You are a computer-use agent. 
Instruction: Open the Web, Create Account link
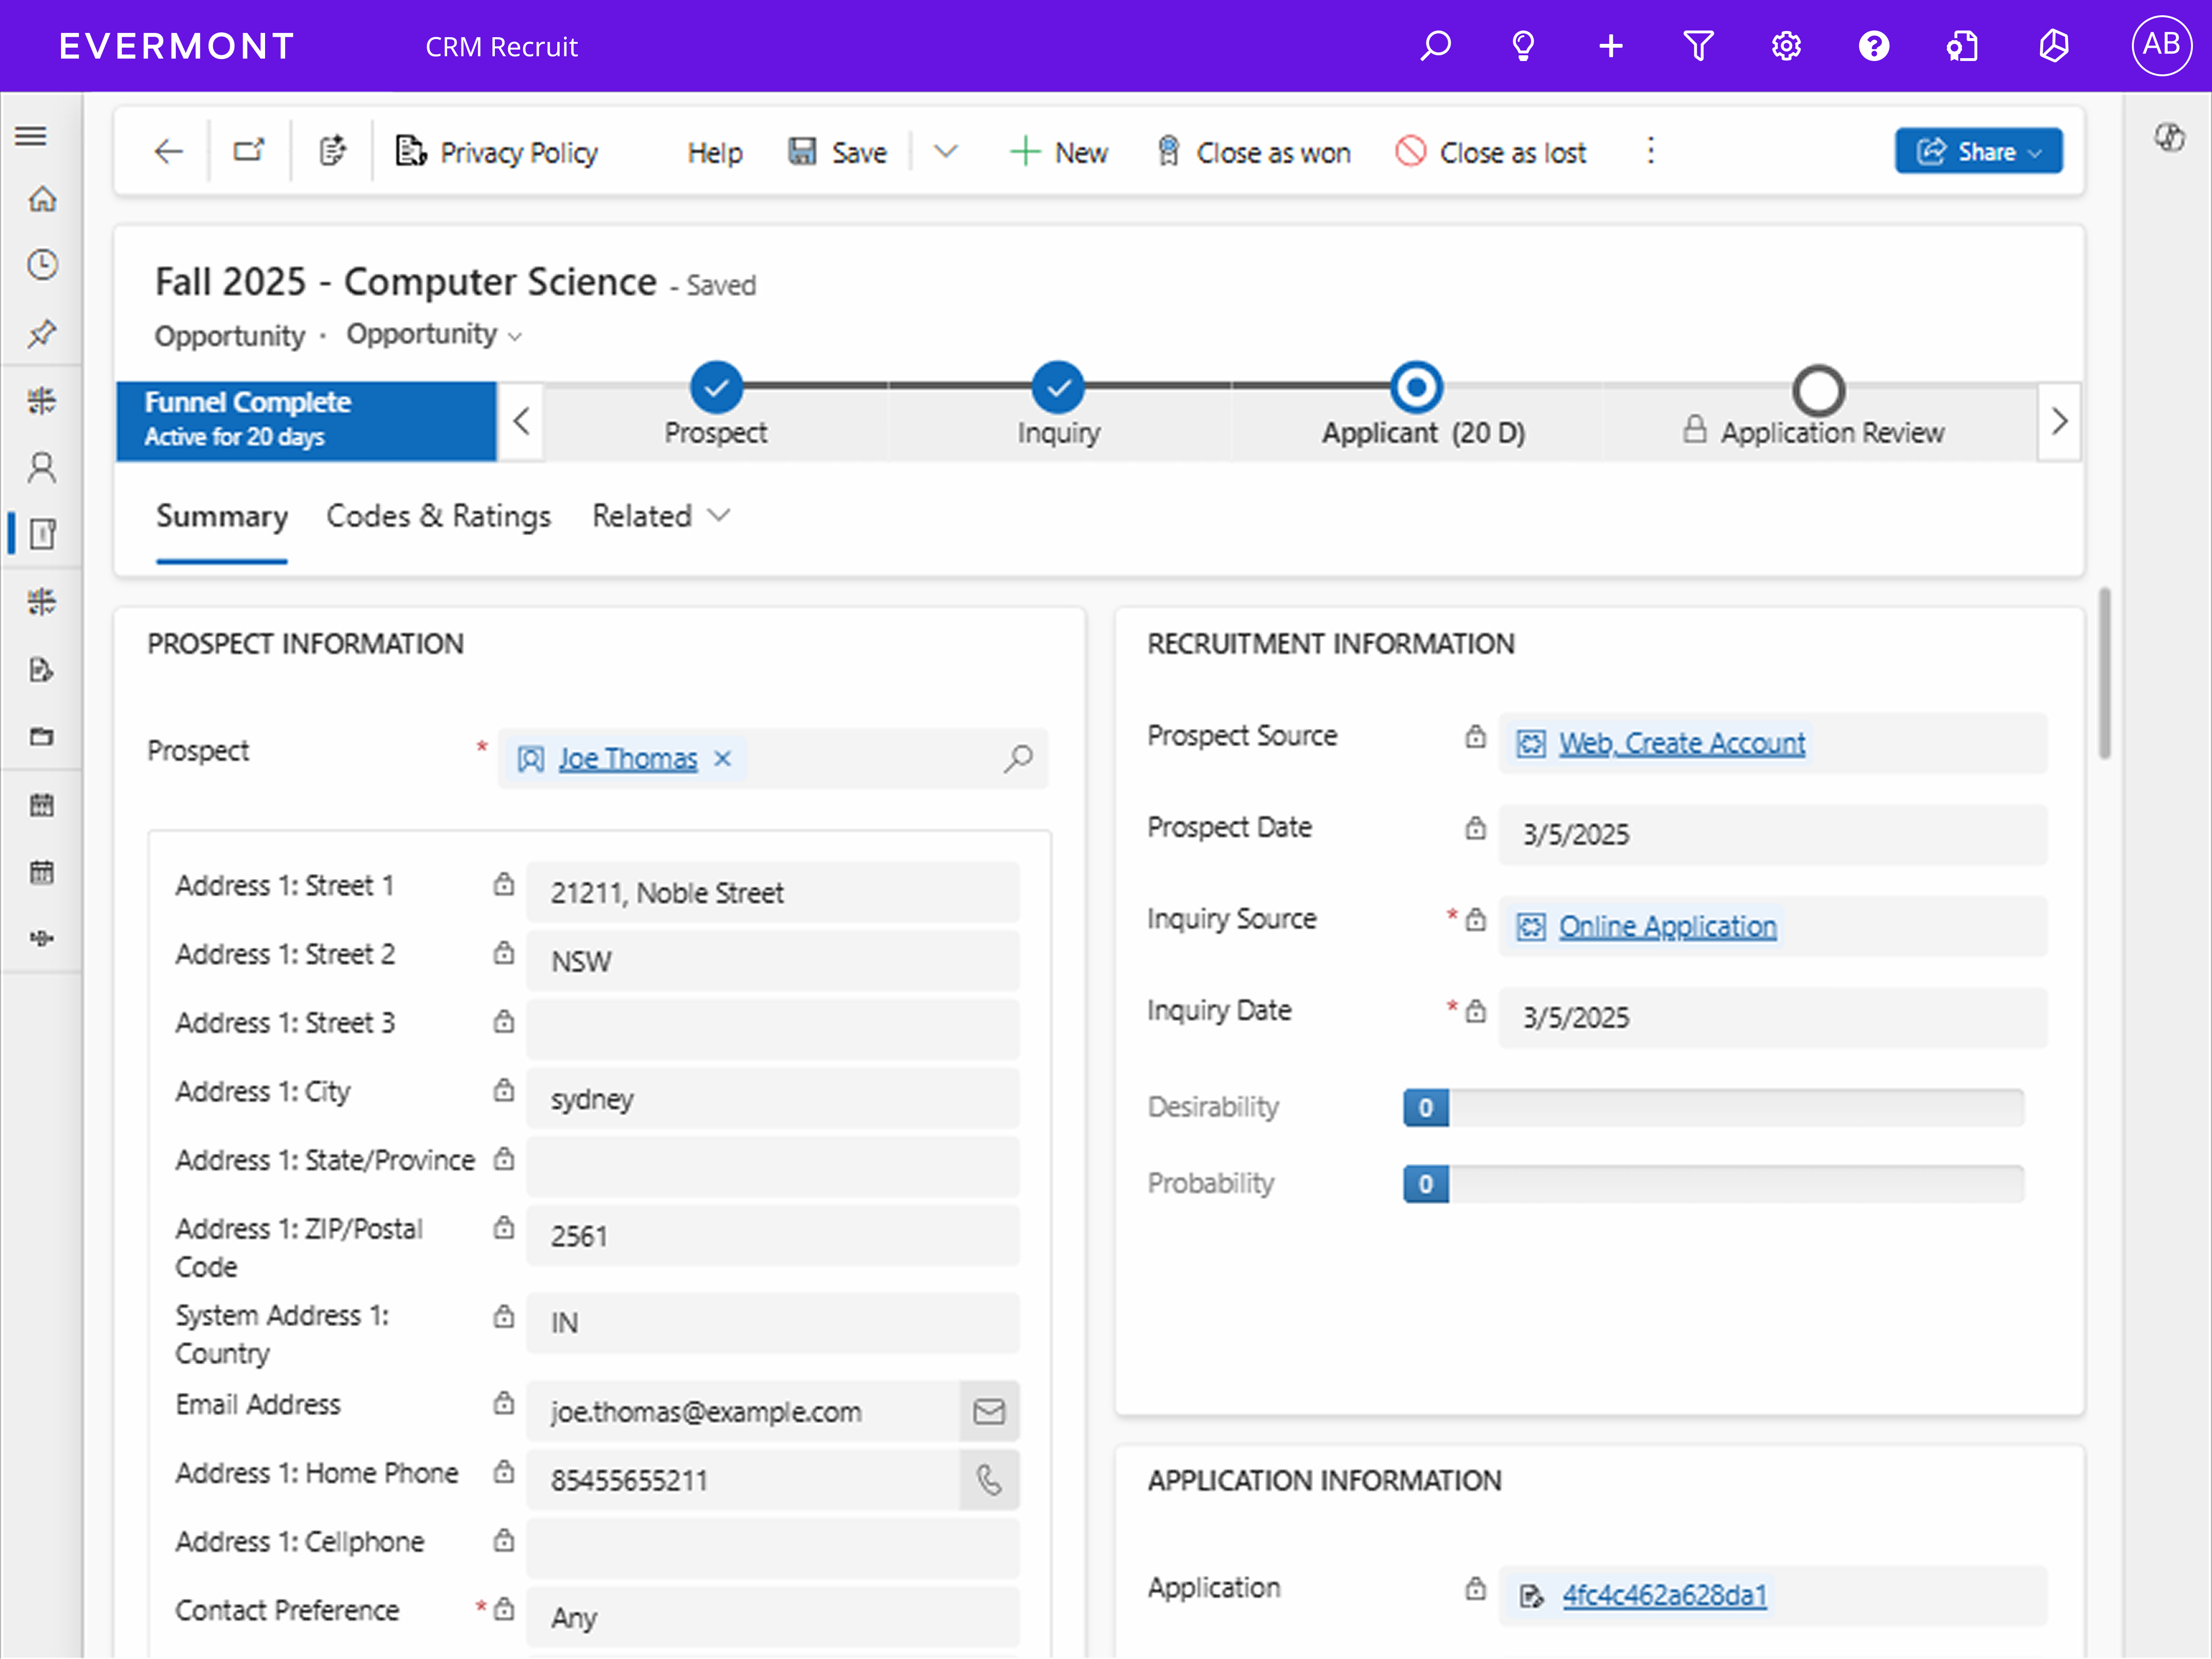pyautogui.click(x=1682, y=743)
